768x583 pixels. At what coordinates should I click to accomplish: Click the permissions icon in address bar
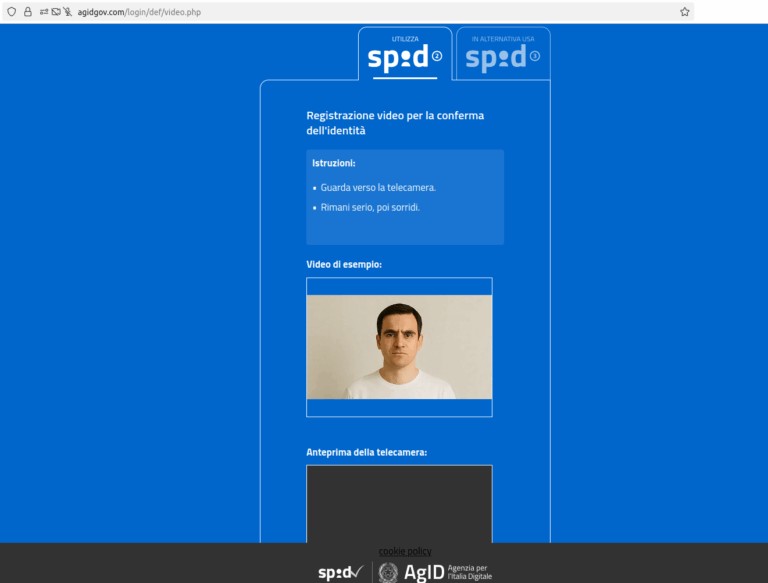[44, 12]
